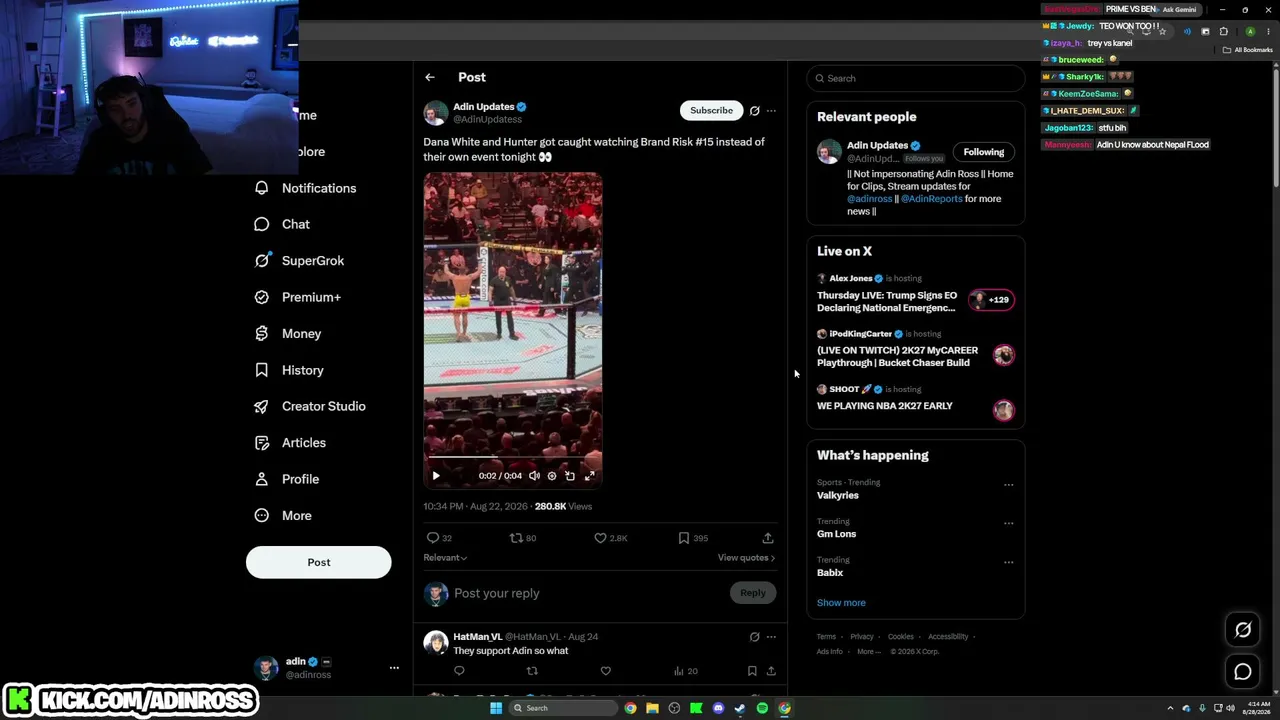The image size is (1280, 720).
Task: Click Show more under What's happening
Action: (841, 603)
